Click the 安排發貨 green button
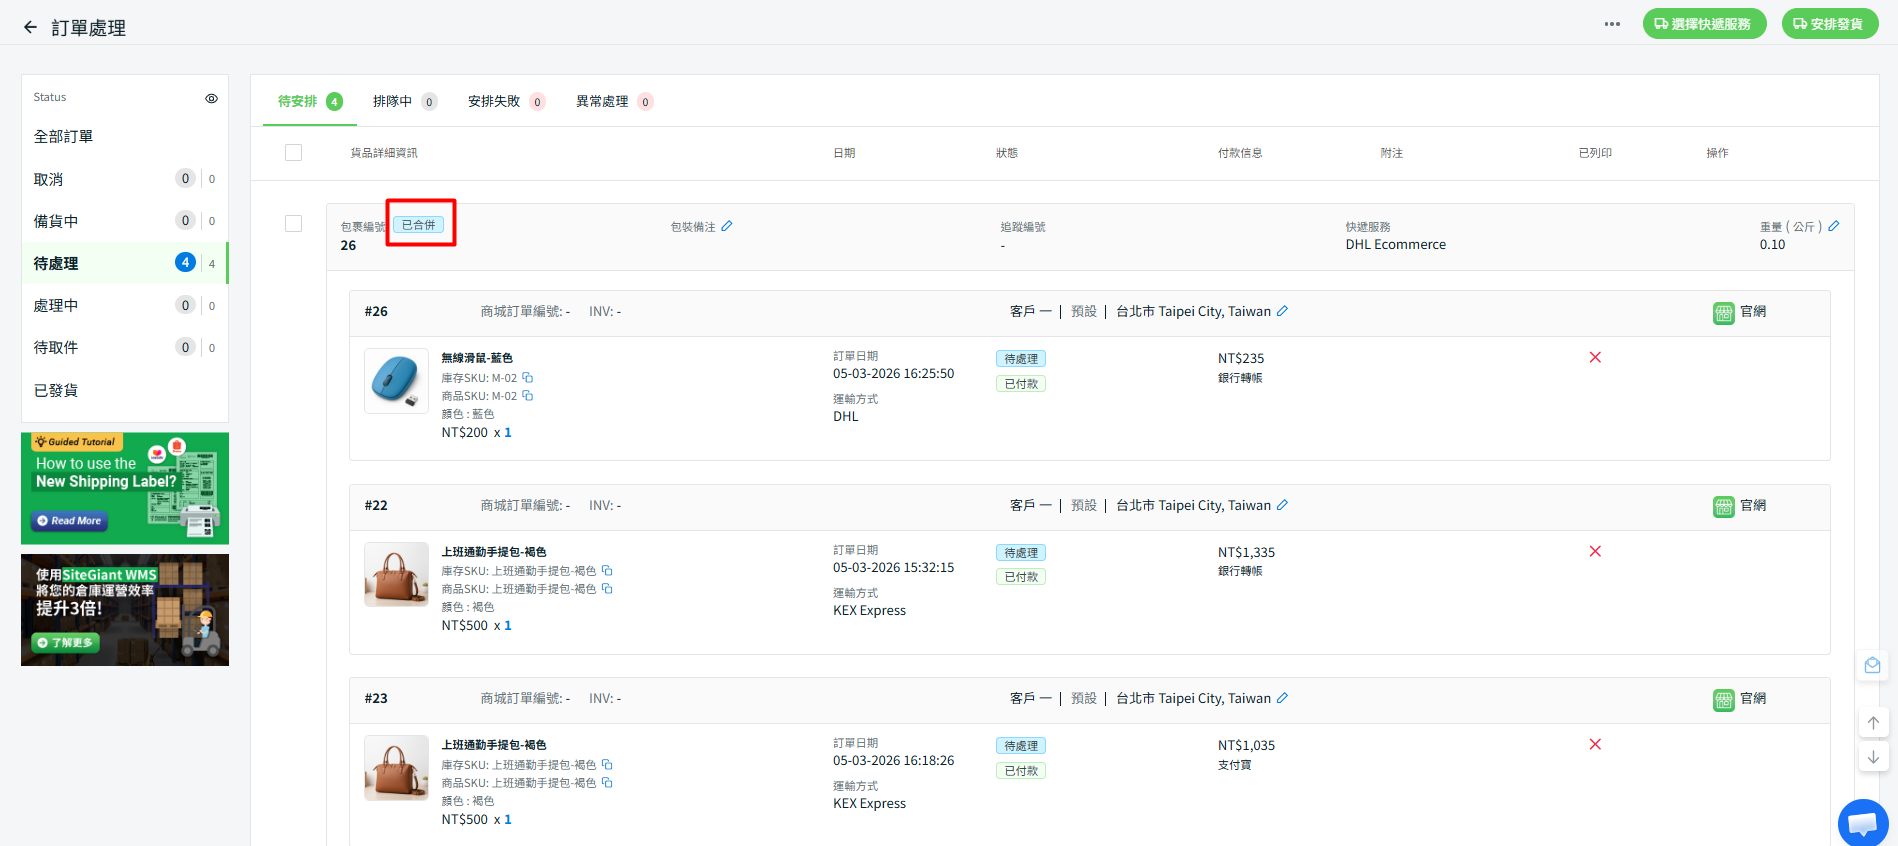Image resolution: width=1898 pixels, height=846 pixels. click(1829, 24)
